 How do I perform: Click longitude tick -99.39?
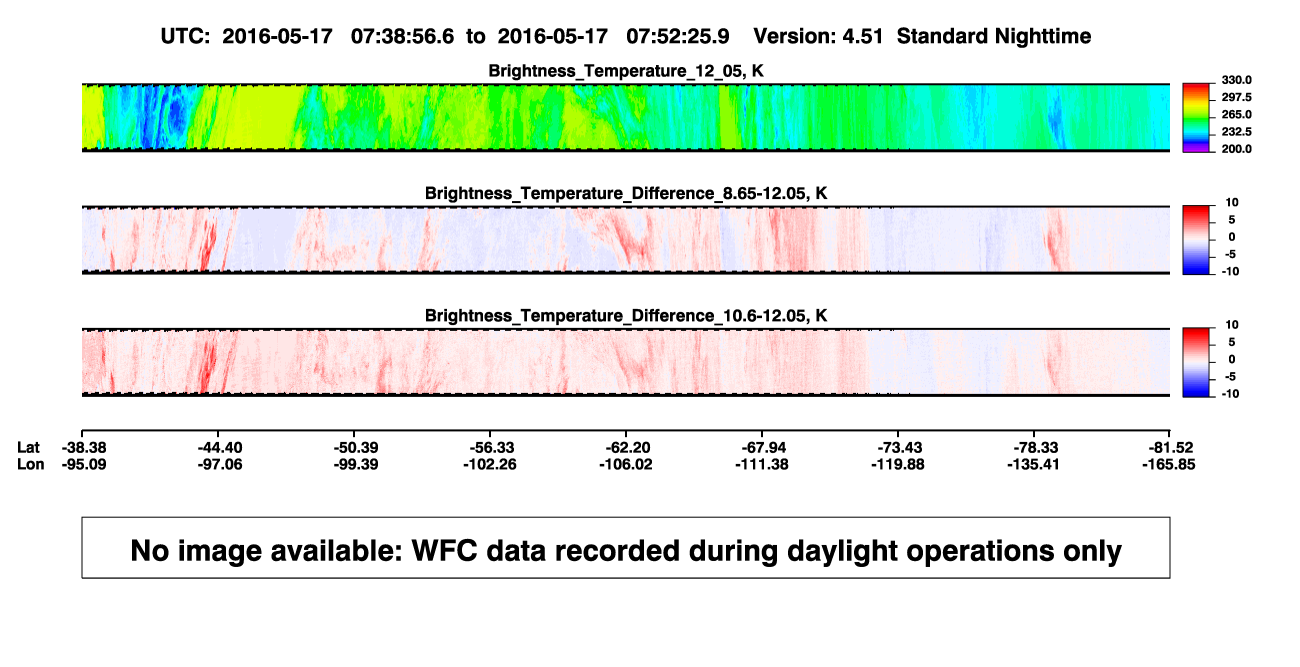(357, 464)
